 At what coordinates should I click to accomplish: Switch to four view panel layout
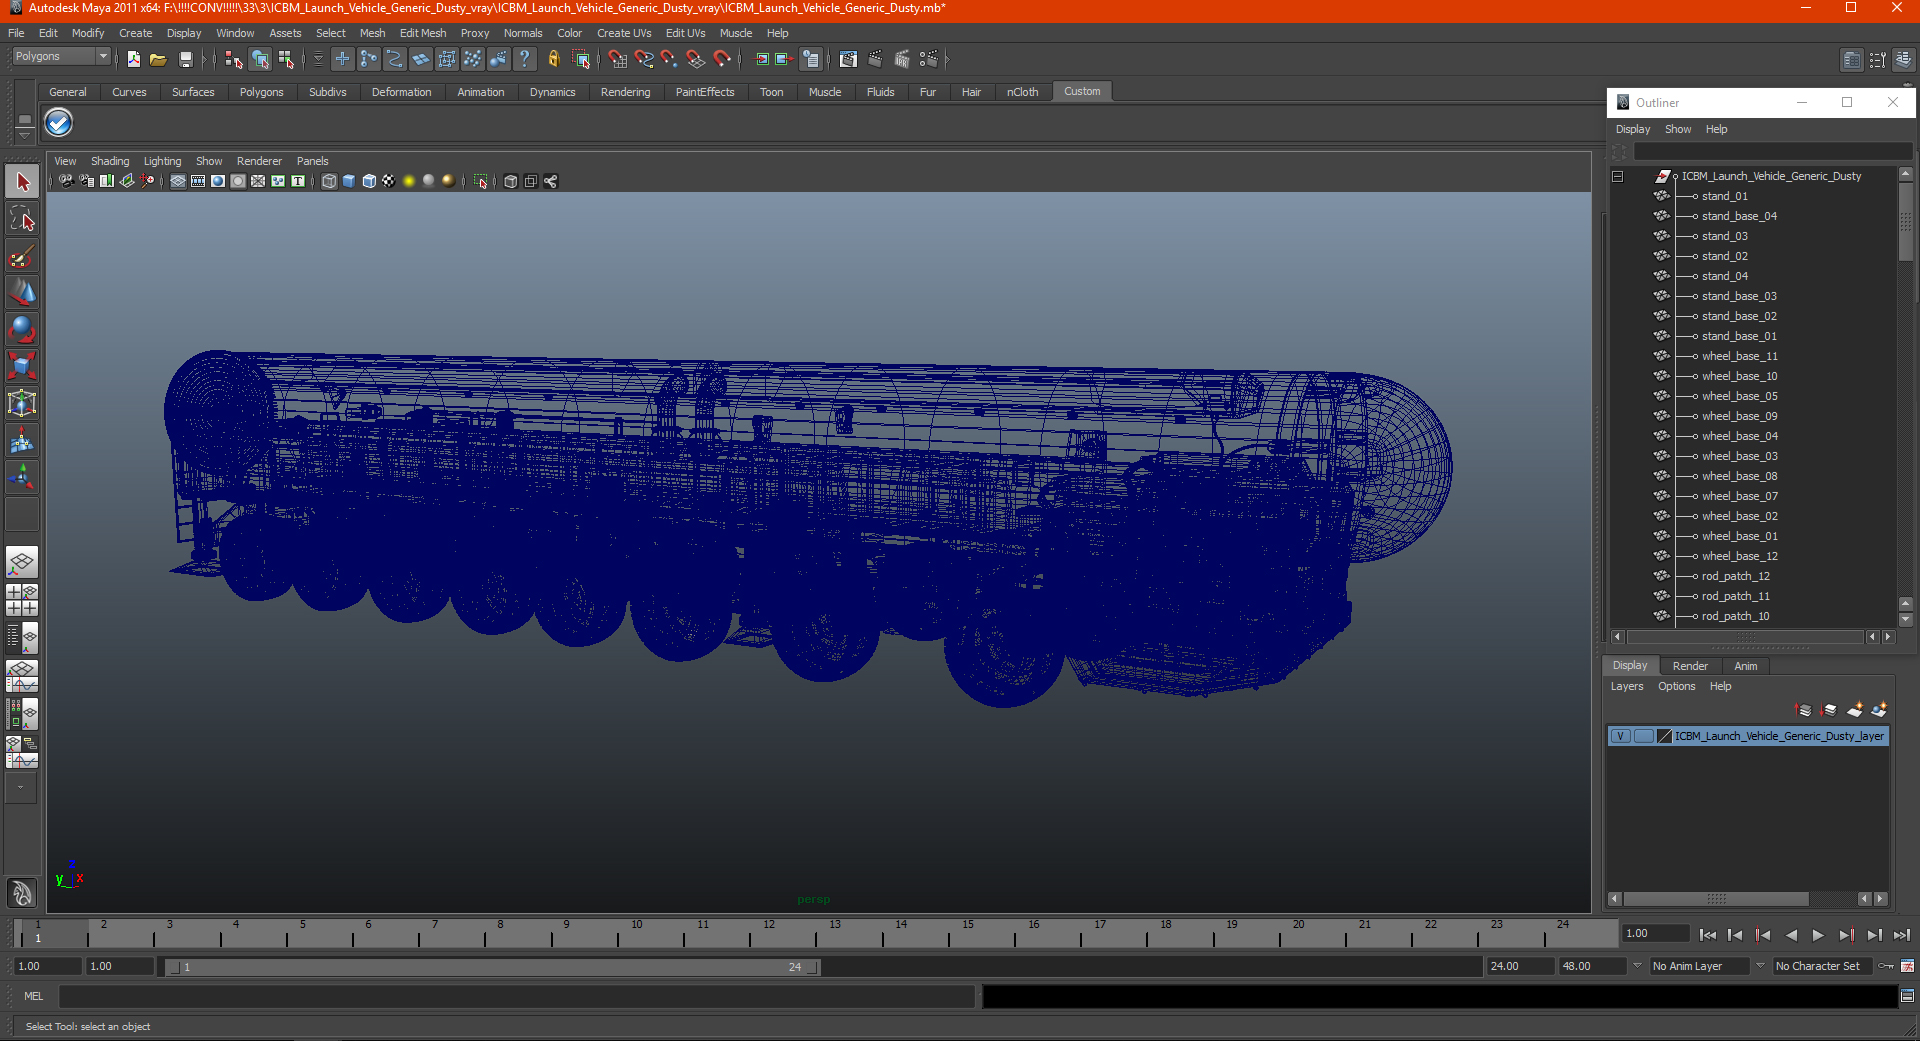point(22,600)
